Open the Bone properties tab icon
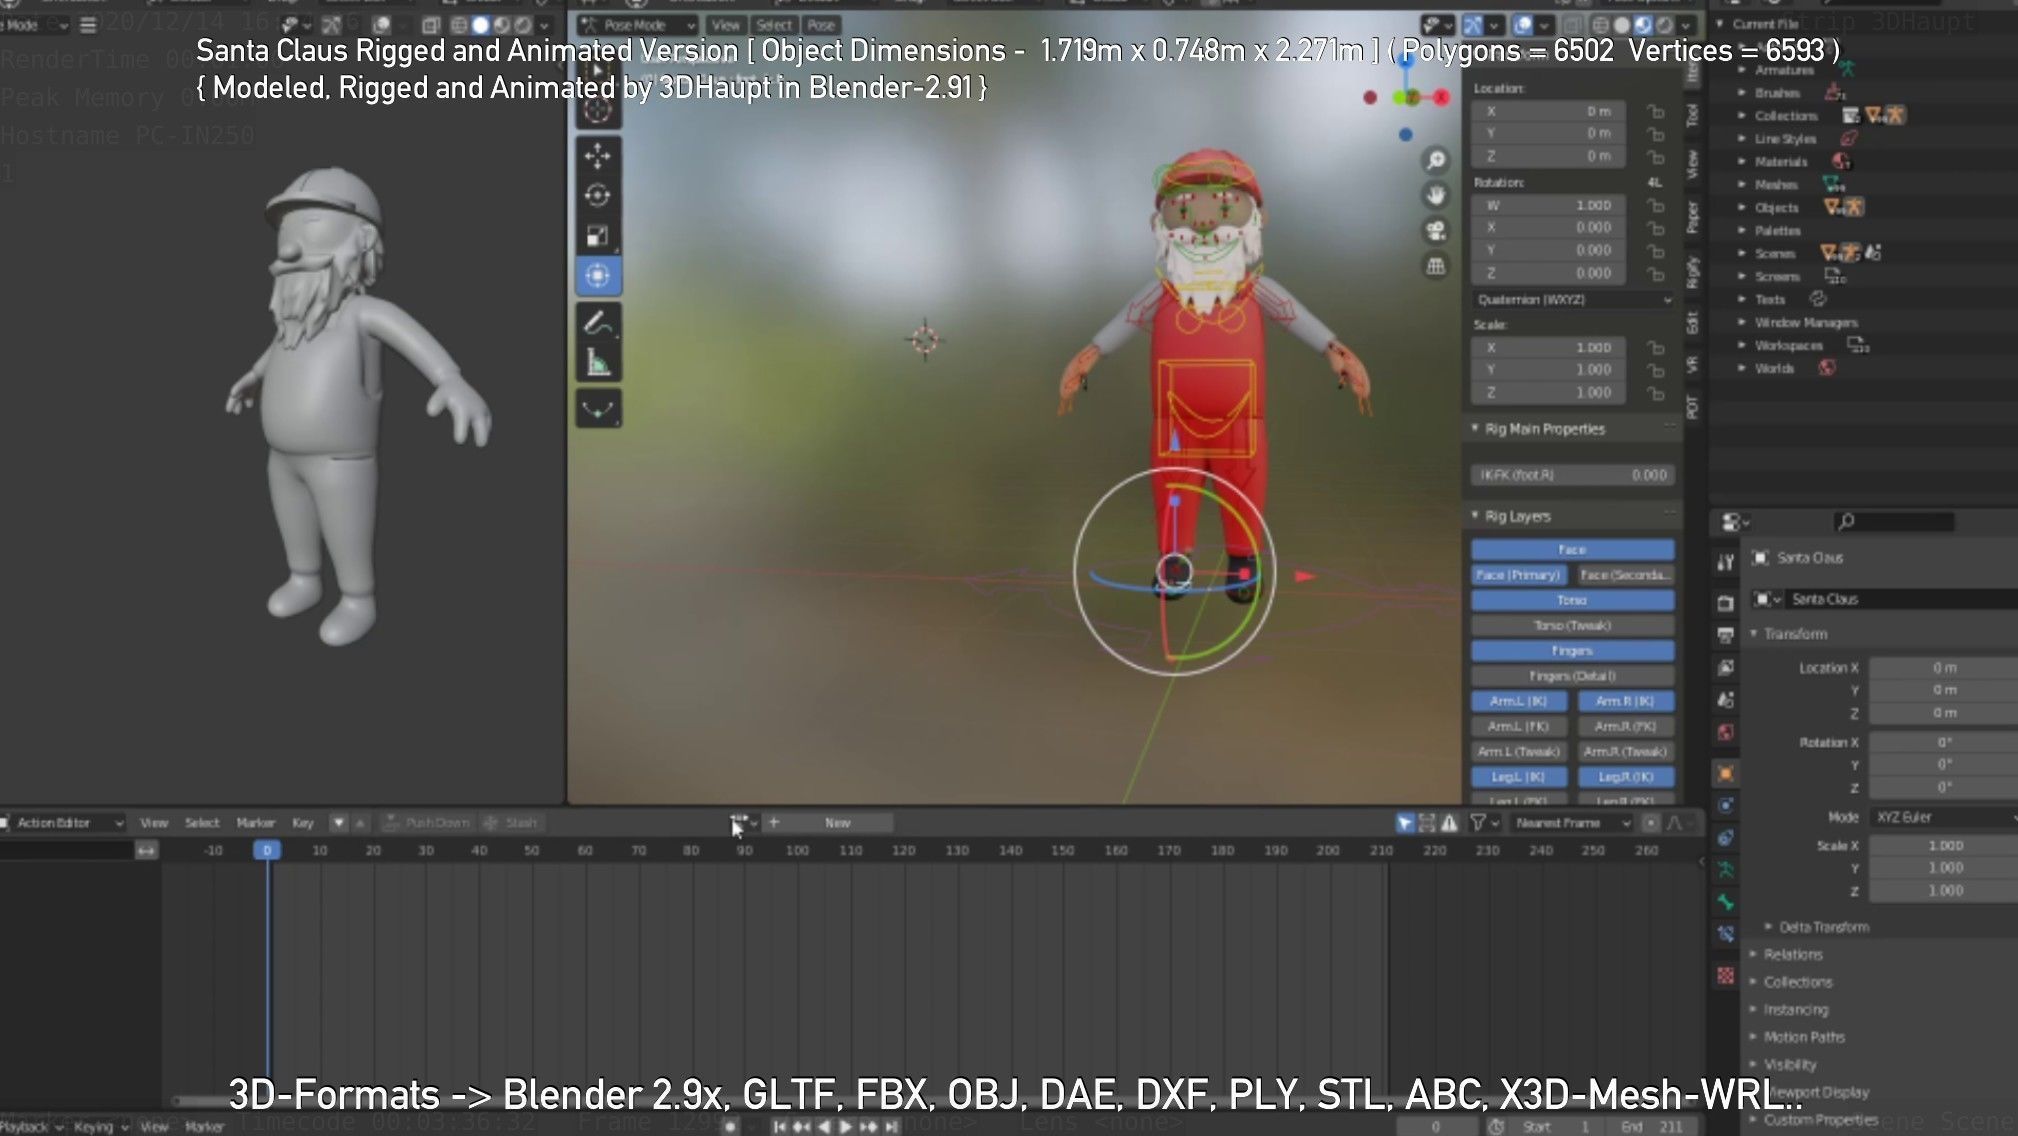This screenshot has width=2018, height=1136. click(1725, 902)
